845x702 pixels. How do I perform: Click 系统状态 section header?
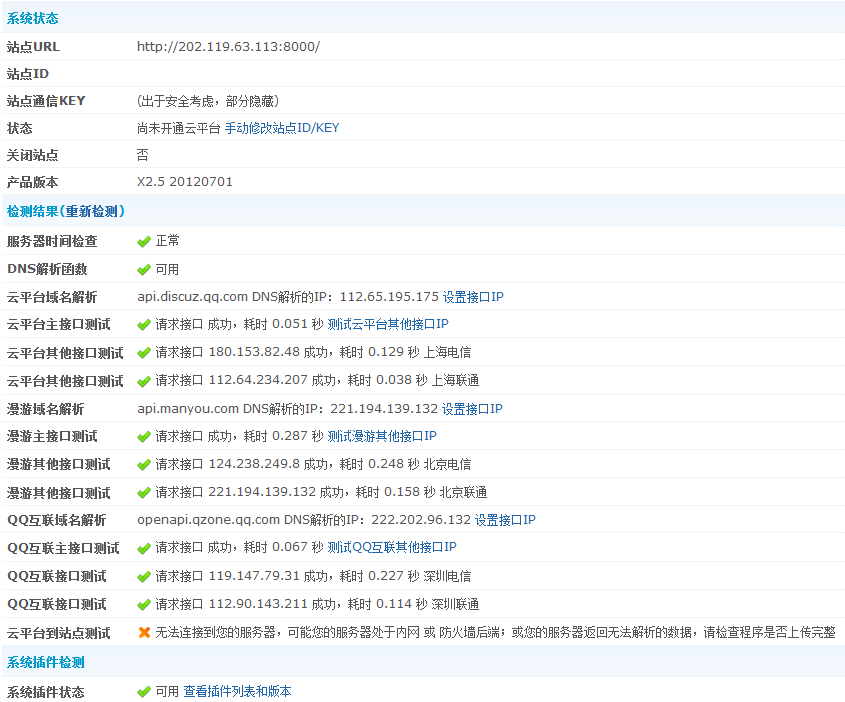(x=32, y=18)
